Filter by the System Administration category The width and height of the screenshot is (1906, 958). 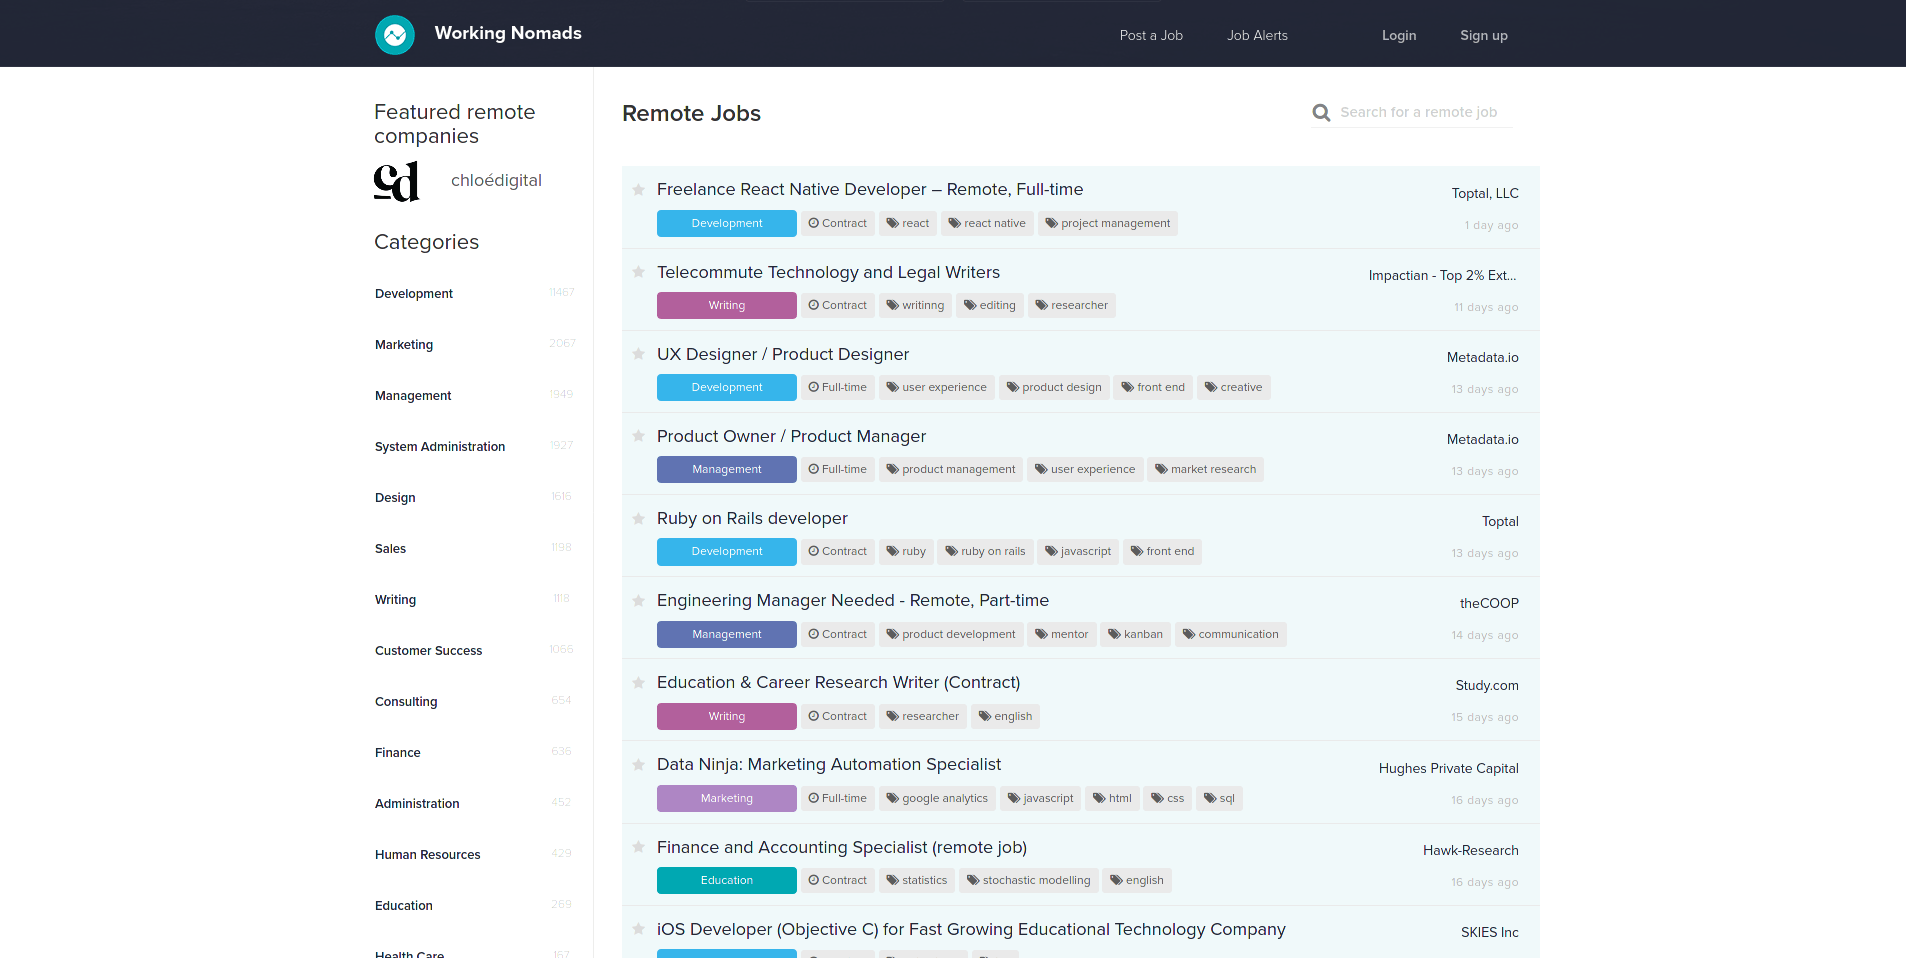[440, 447]
